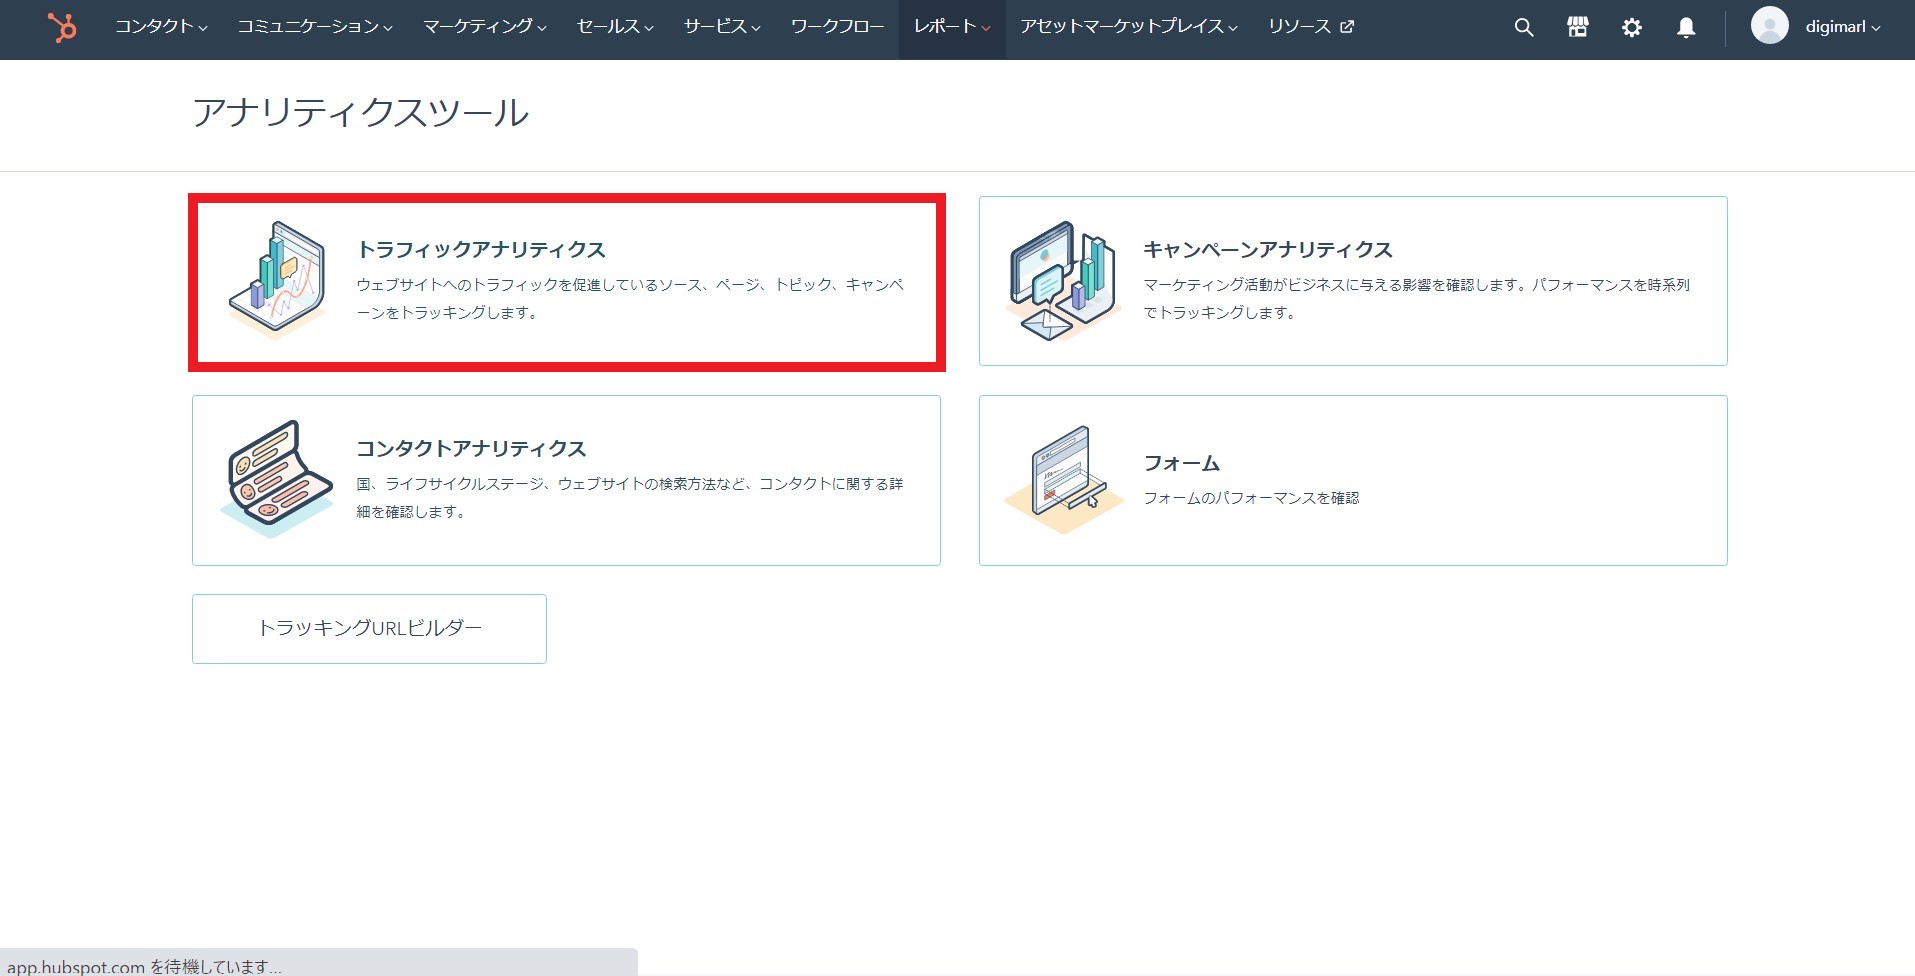Expand the digimarl account dropdown

[x=1842, y=27]
